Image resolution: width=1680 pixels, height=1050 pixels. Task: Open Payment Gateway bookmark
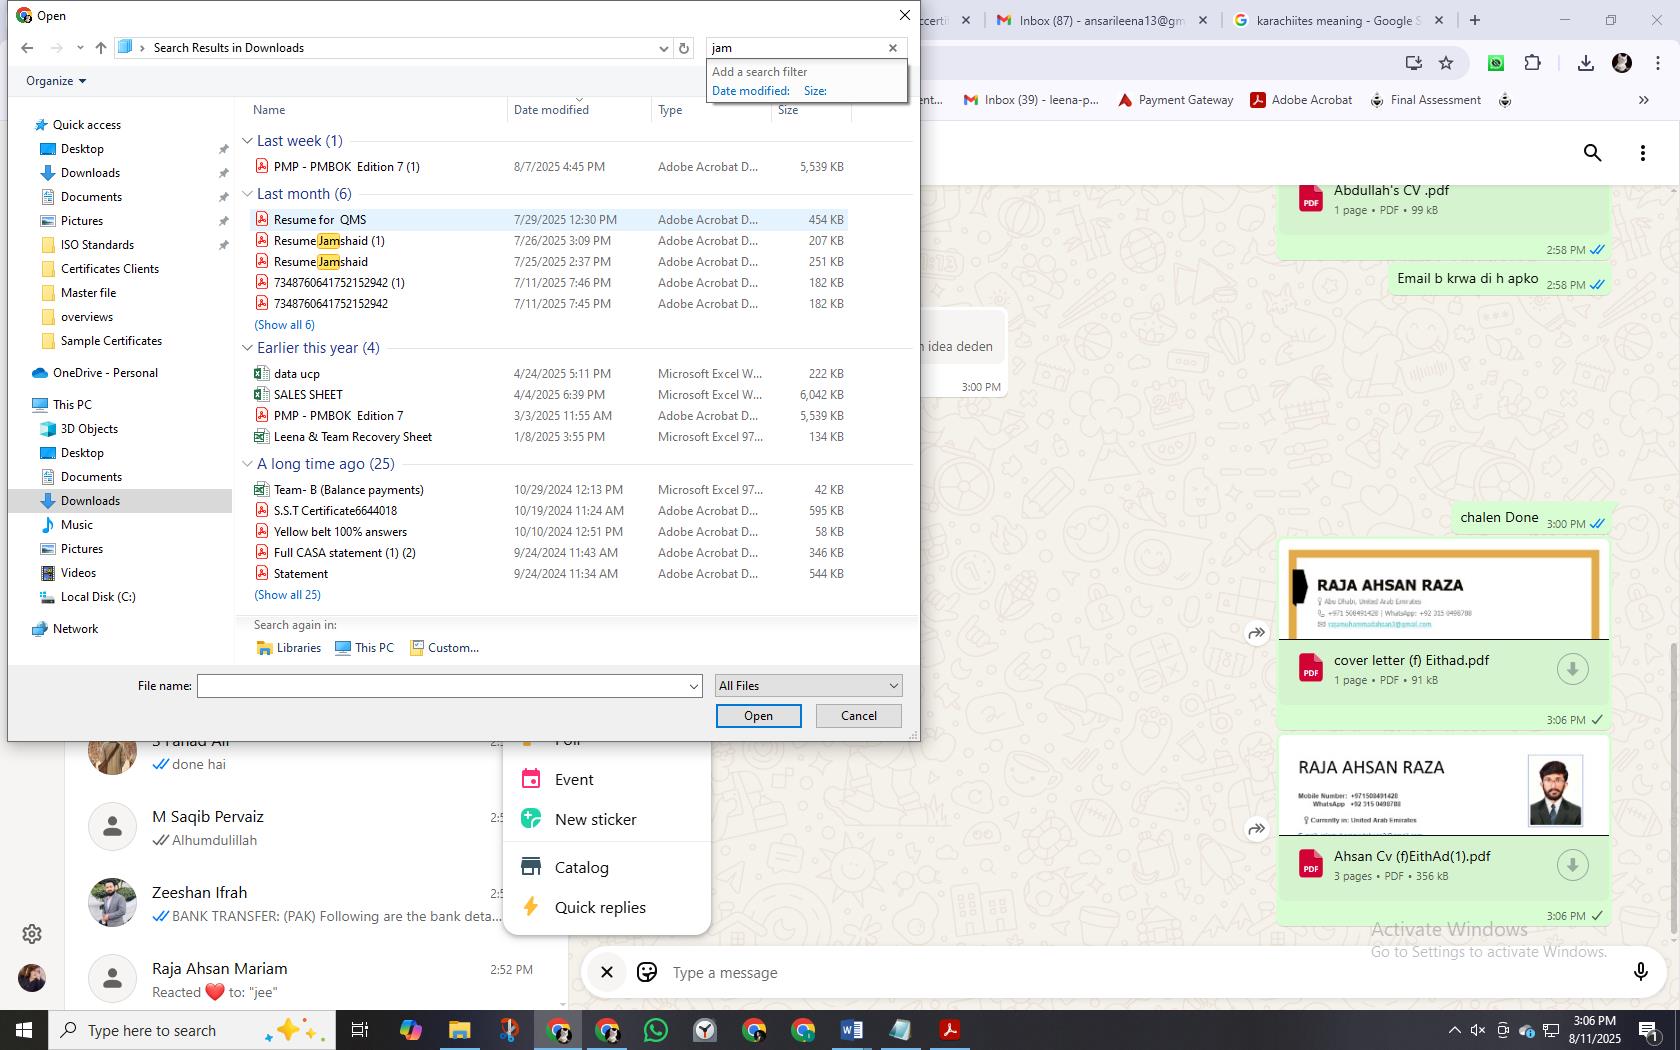(1176, 100)
